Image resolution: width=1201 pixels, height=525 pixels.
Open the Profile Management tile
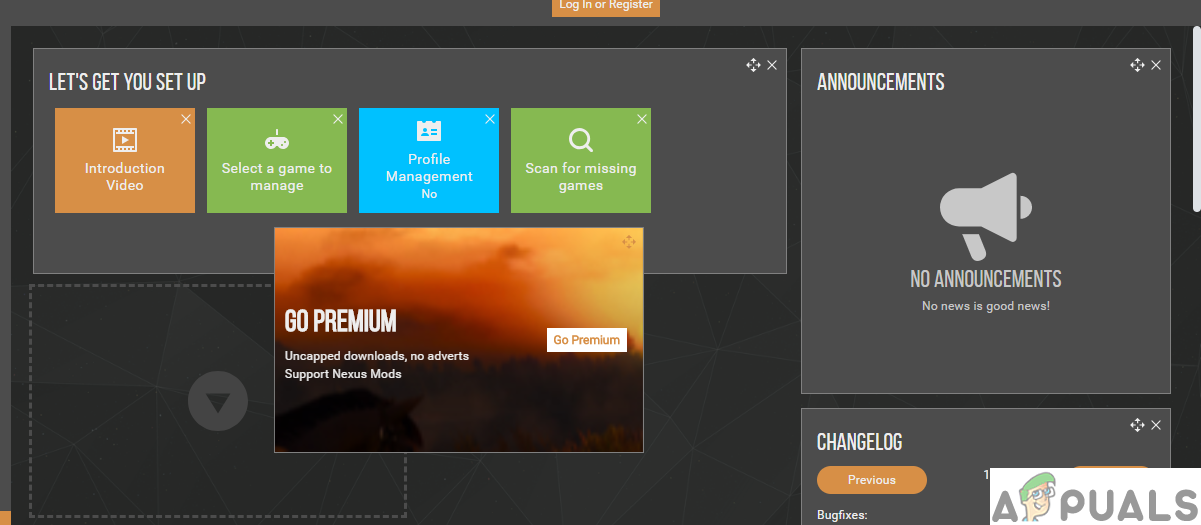pyautogui.click(x=429, y=161)
